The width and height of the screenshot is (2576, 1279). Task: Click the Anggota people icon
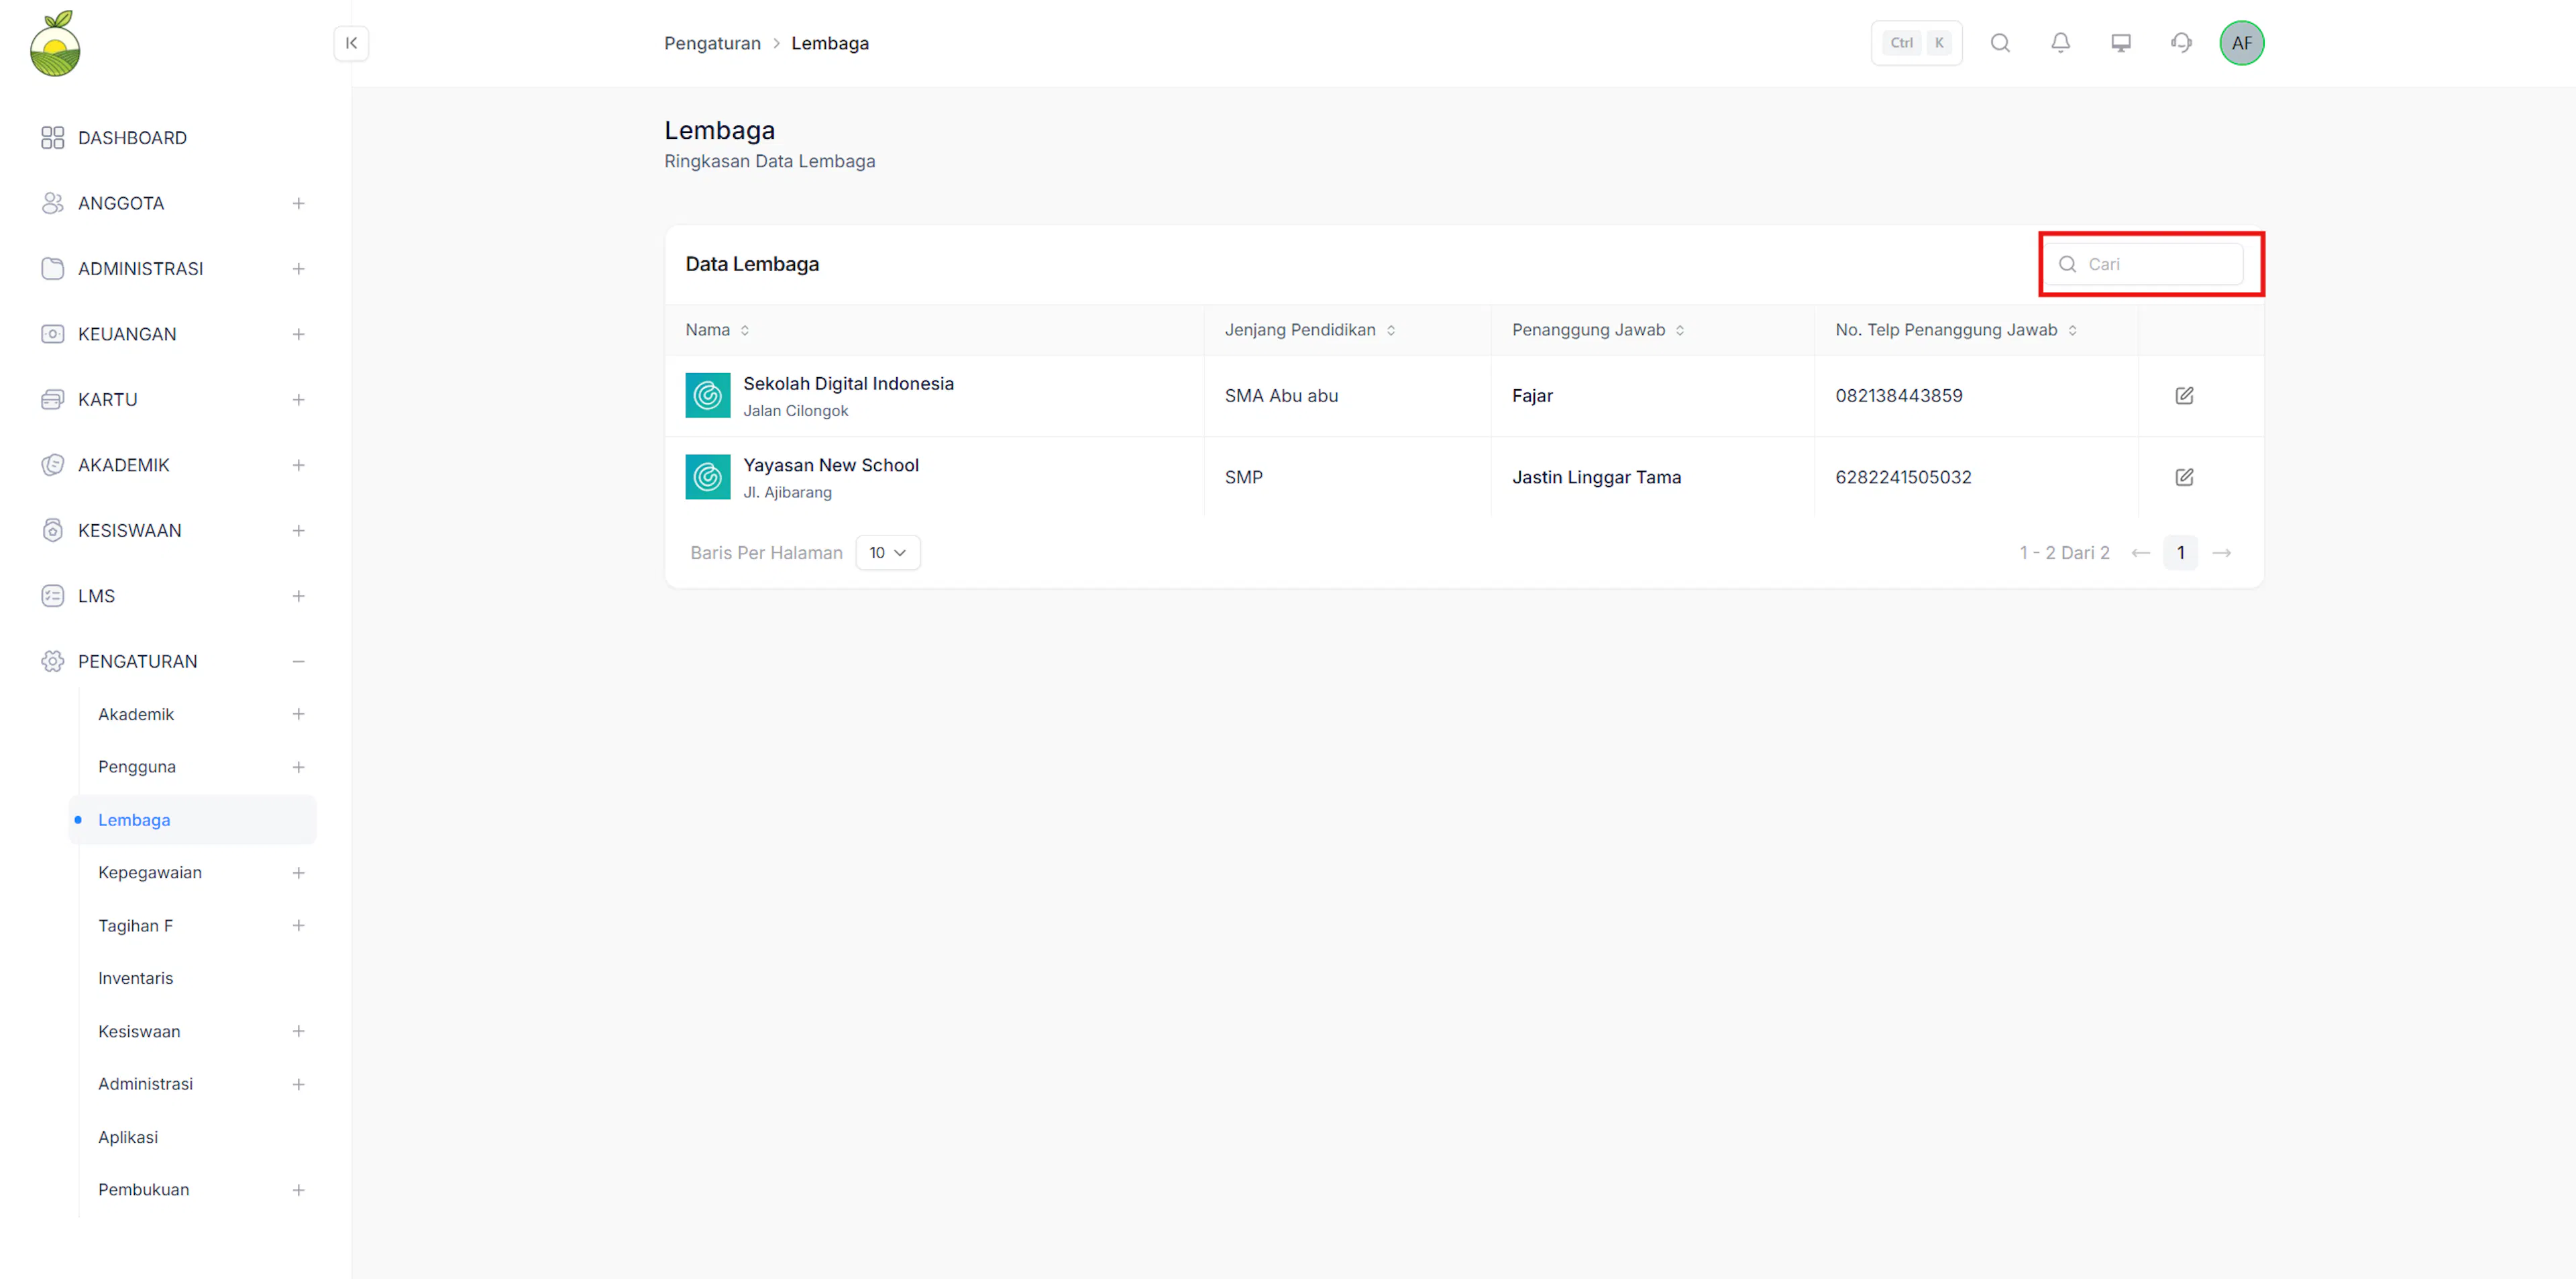click(53, 203)
